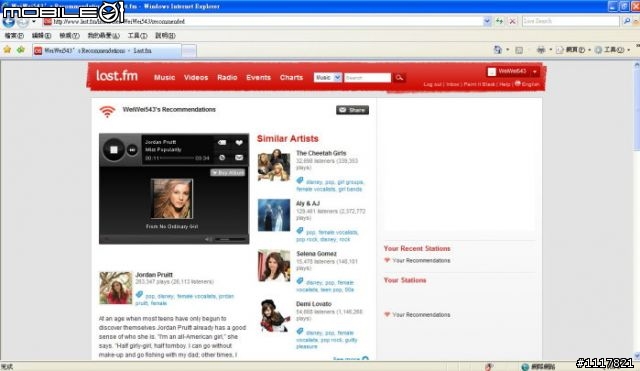Switch to the Paint it Black theme

pyautogui.click(x=479, y=84)
